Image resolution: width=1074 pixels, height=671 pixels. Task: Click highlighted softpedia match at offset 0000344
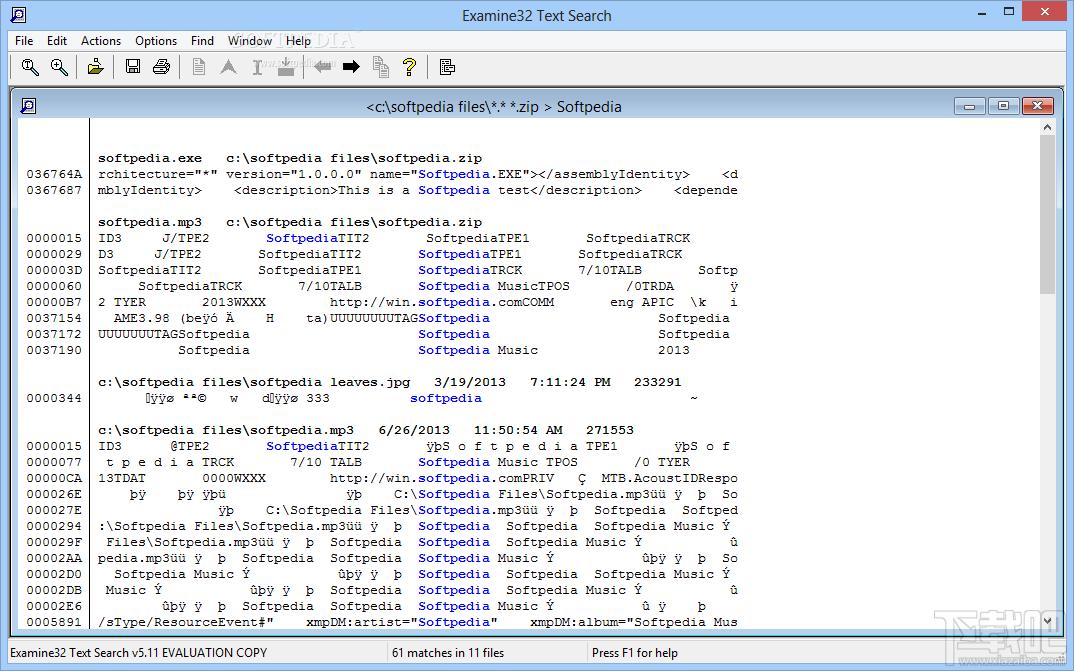tap(446, 398)
